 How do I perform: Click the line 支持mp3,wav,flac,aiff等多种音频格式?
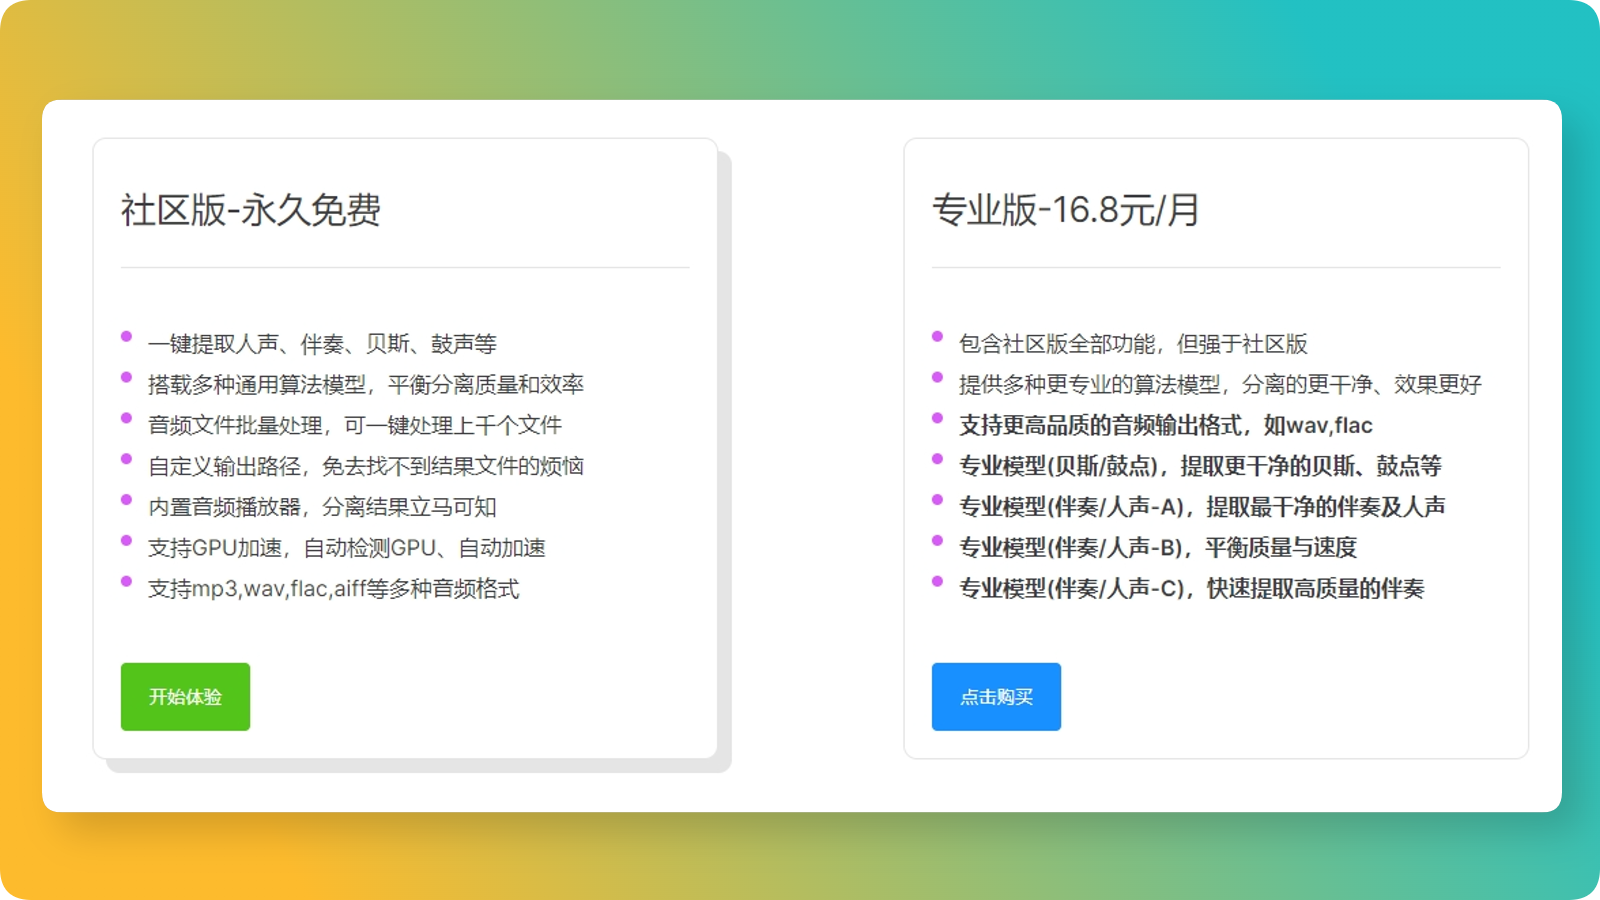pos(334,589)
